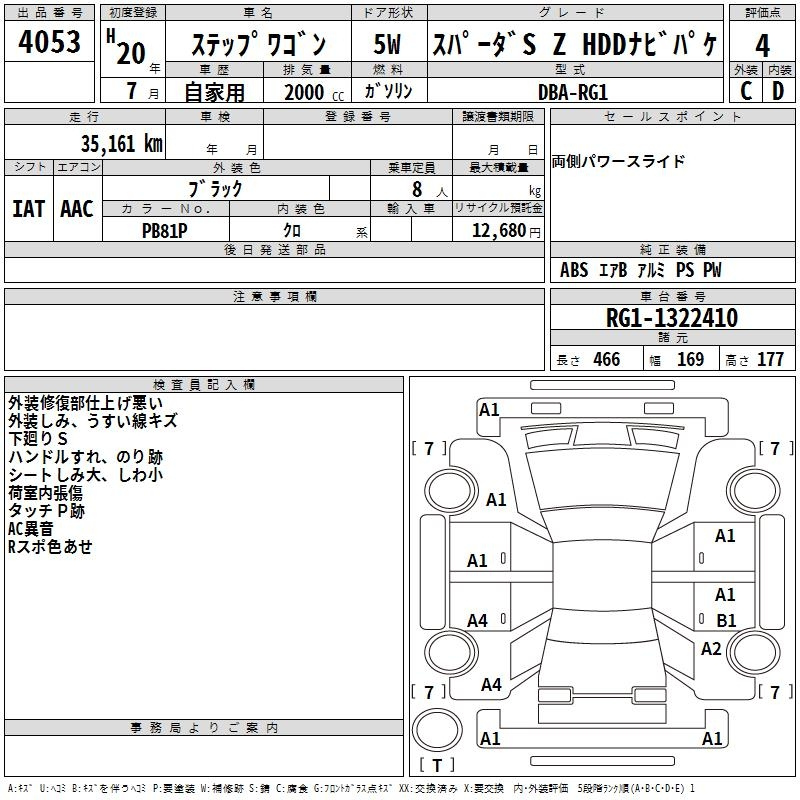800x800 pixels.
Task: Click the door type value 5W
Action: [387, 44]
